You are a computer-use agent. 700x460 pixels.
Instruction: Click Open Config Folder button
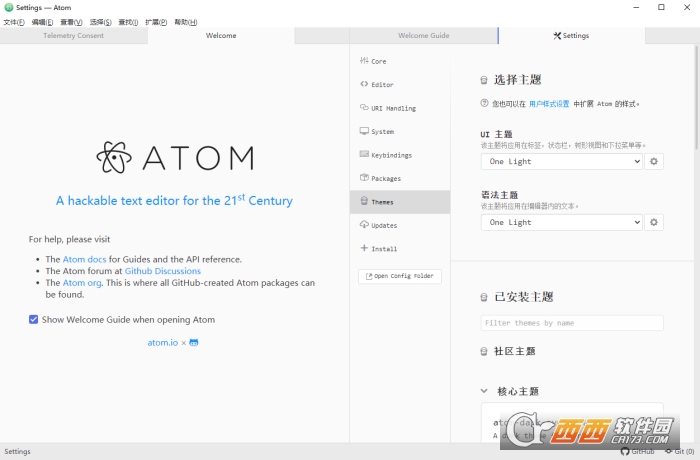400,276
